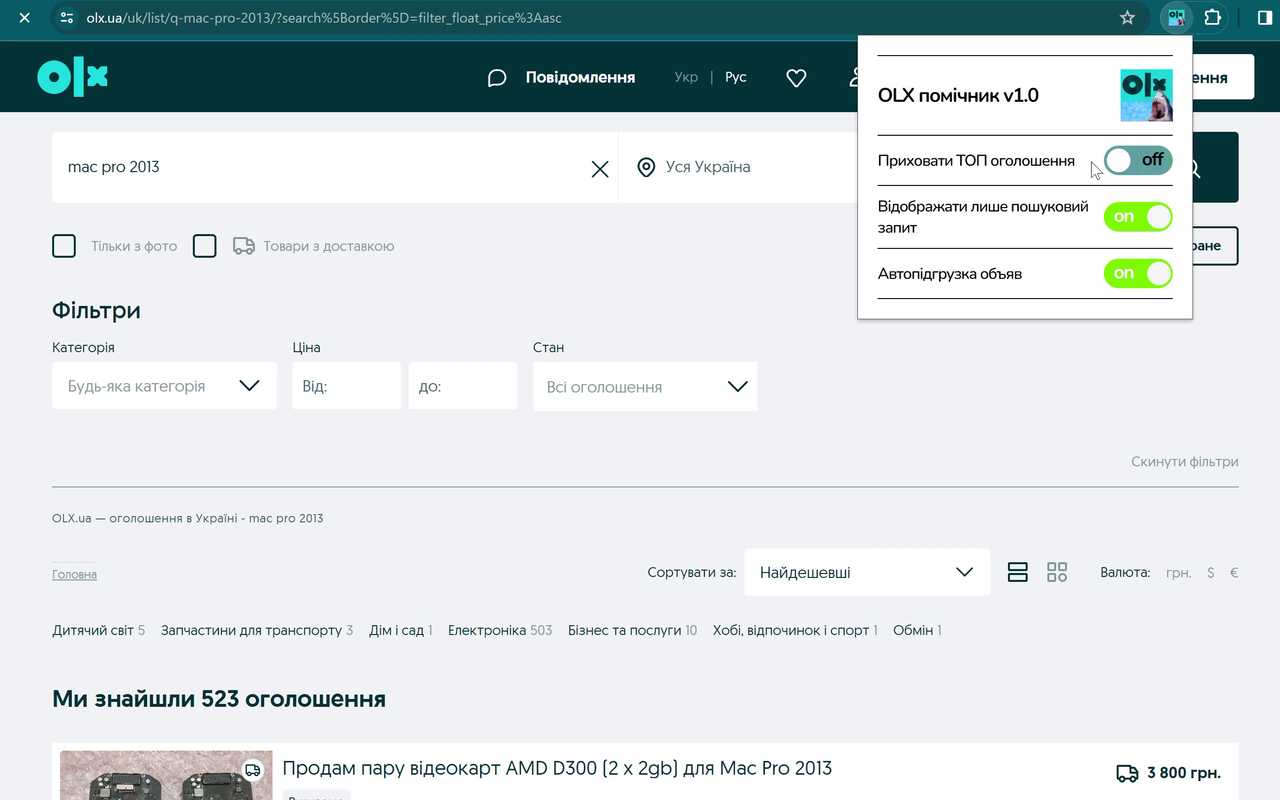
Task: Open the Будь-яка категорія dropdown
Action: pos(164,385)
